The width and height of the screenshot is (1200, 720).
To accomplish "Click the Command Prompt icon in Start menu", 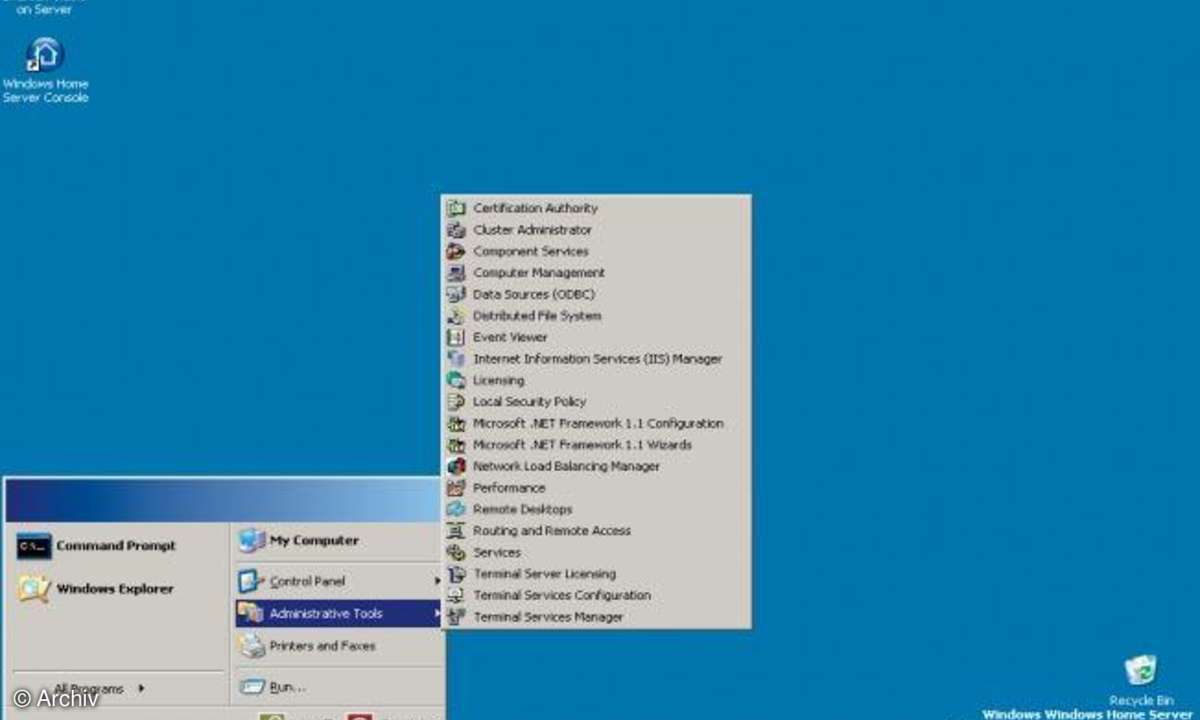I will click(34, 546).
